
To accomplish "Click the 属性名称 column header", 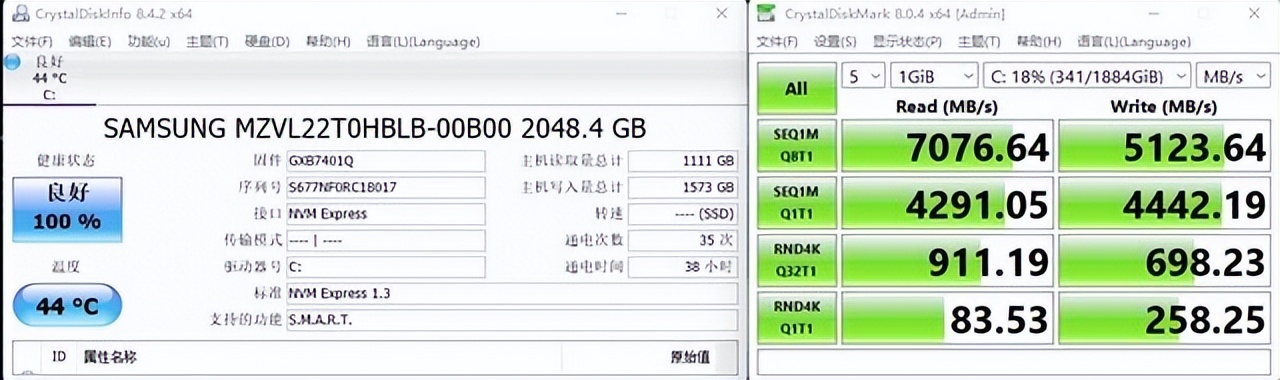I will 110,357.
